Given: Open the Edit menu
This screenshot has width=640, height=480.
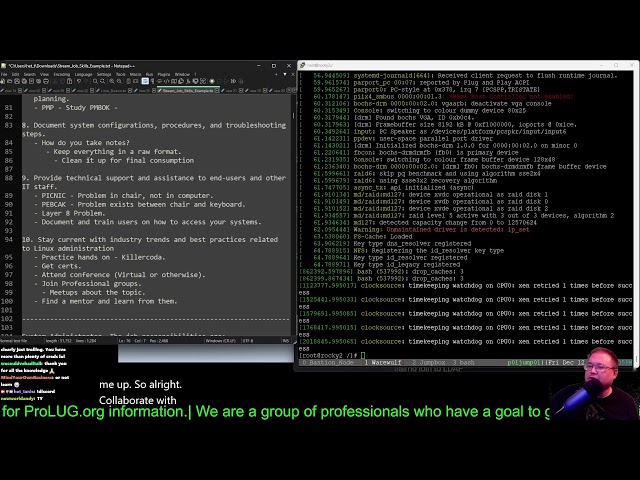Looking at the screenshot, I should tap(16, 74).
